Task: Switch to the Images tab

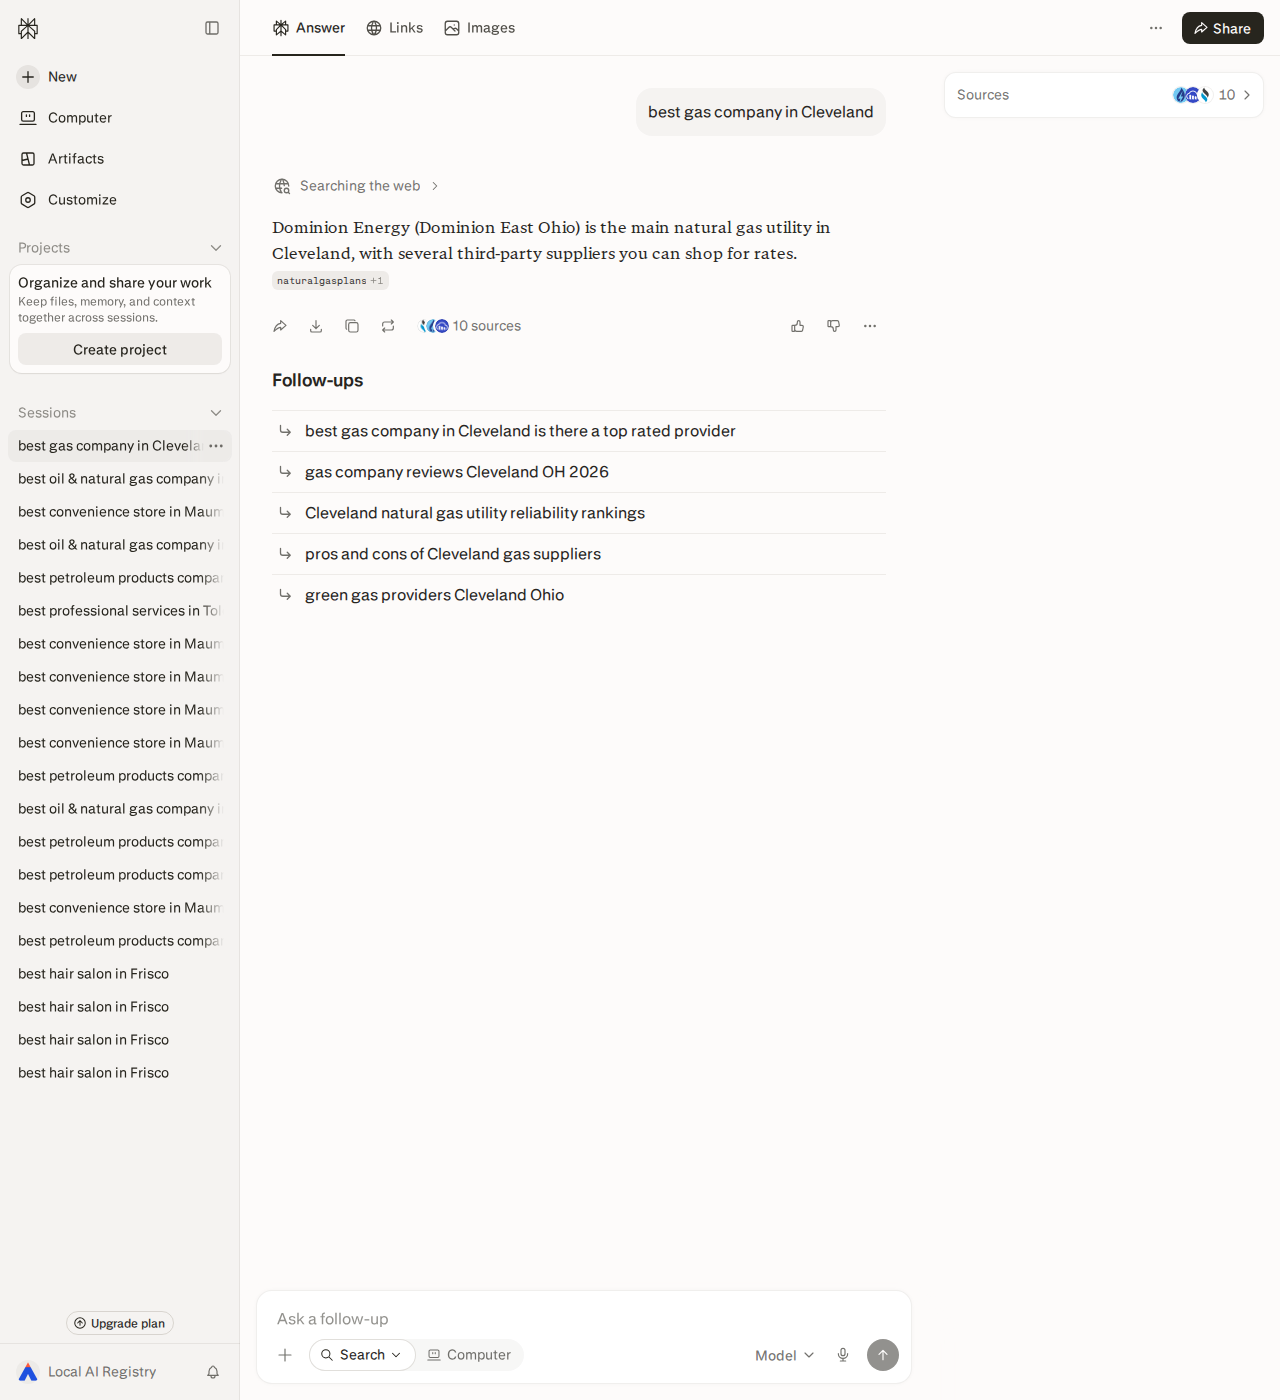Action: click(480, 28)
